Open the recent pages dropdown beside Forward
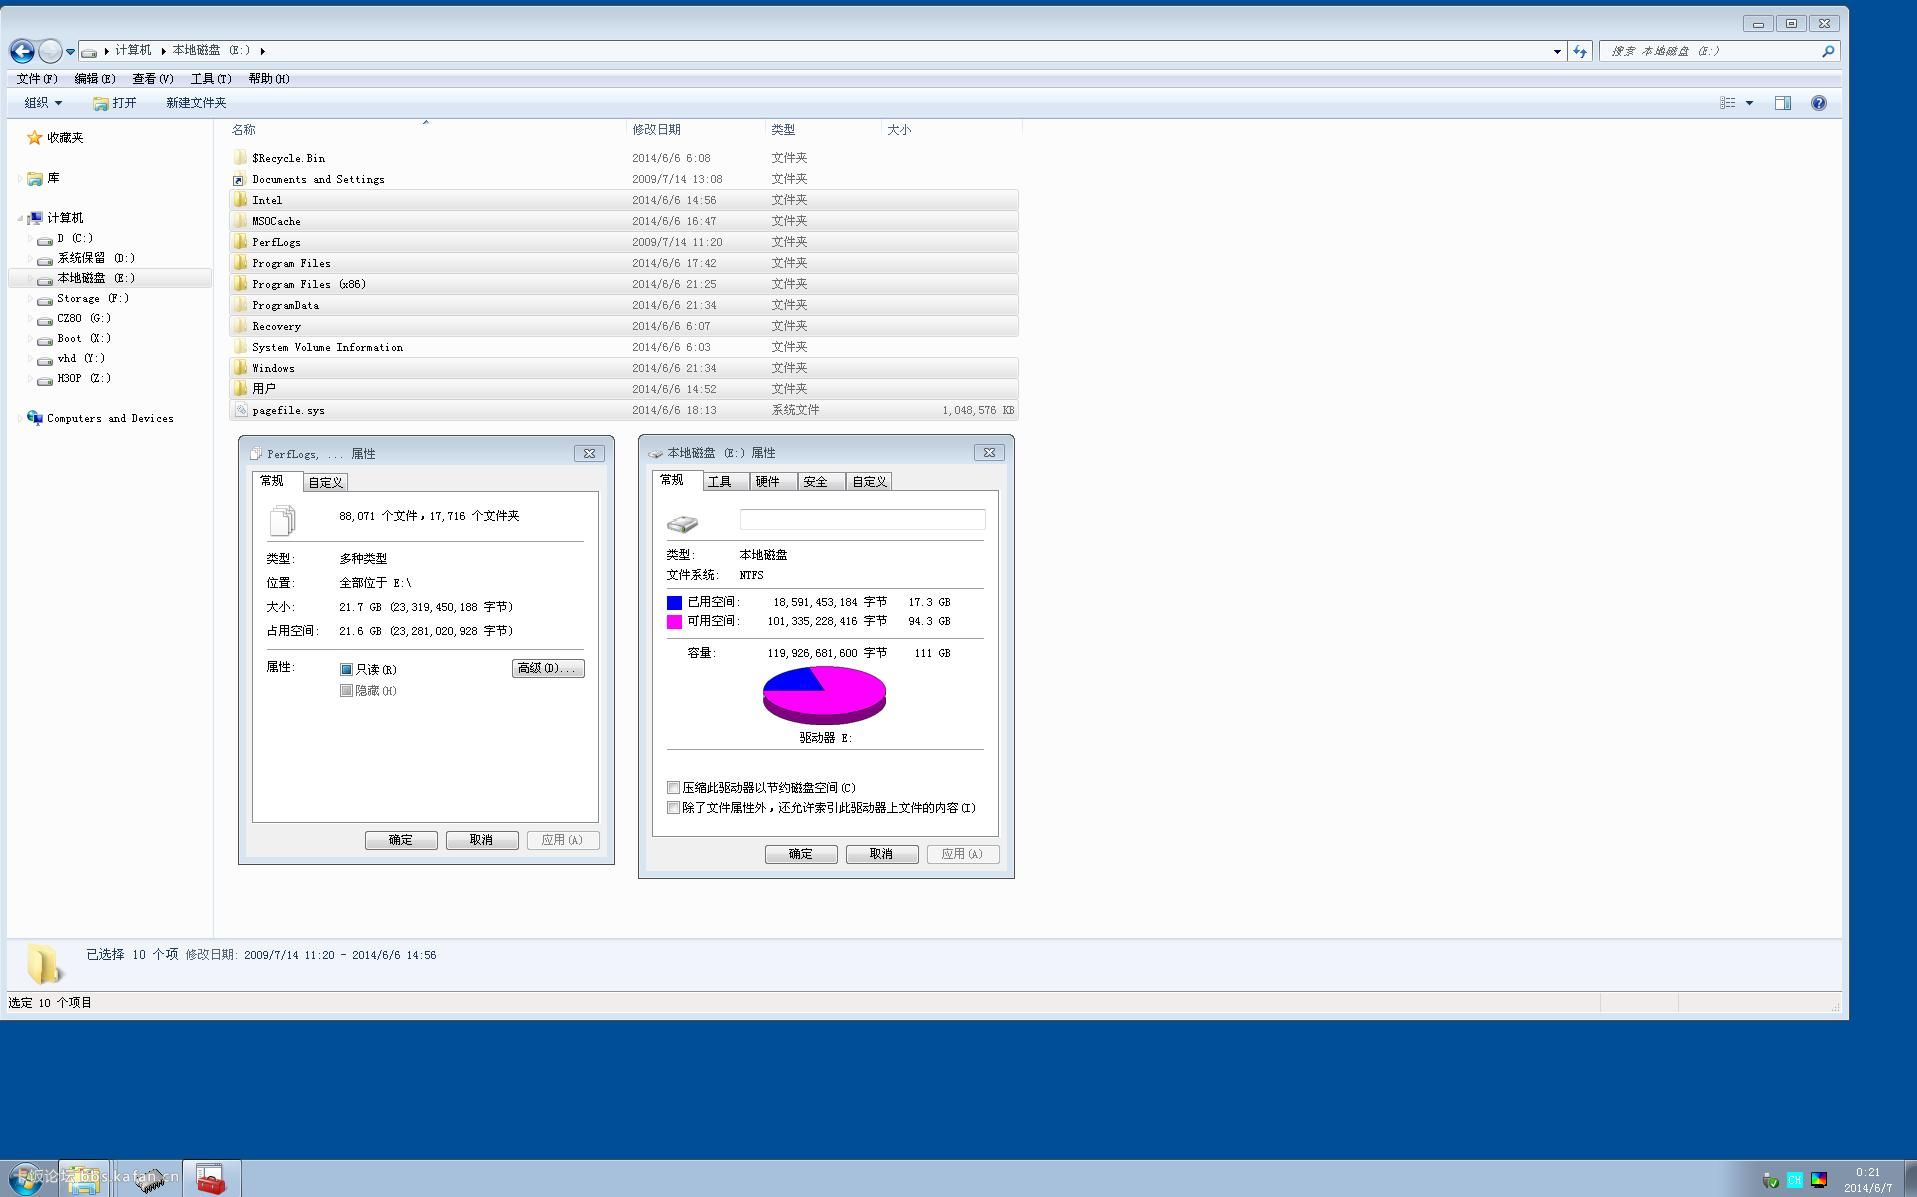Screen dimensions: 1917x1197 [x=70, y=51]
